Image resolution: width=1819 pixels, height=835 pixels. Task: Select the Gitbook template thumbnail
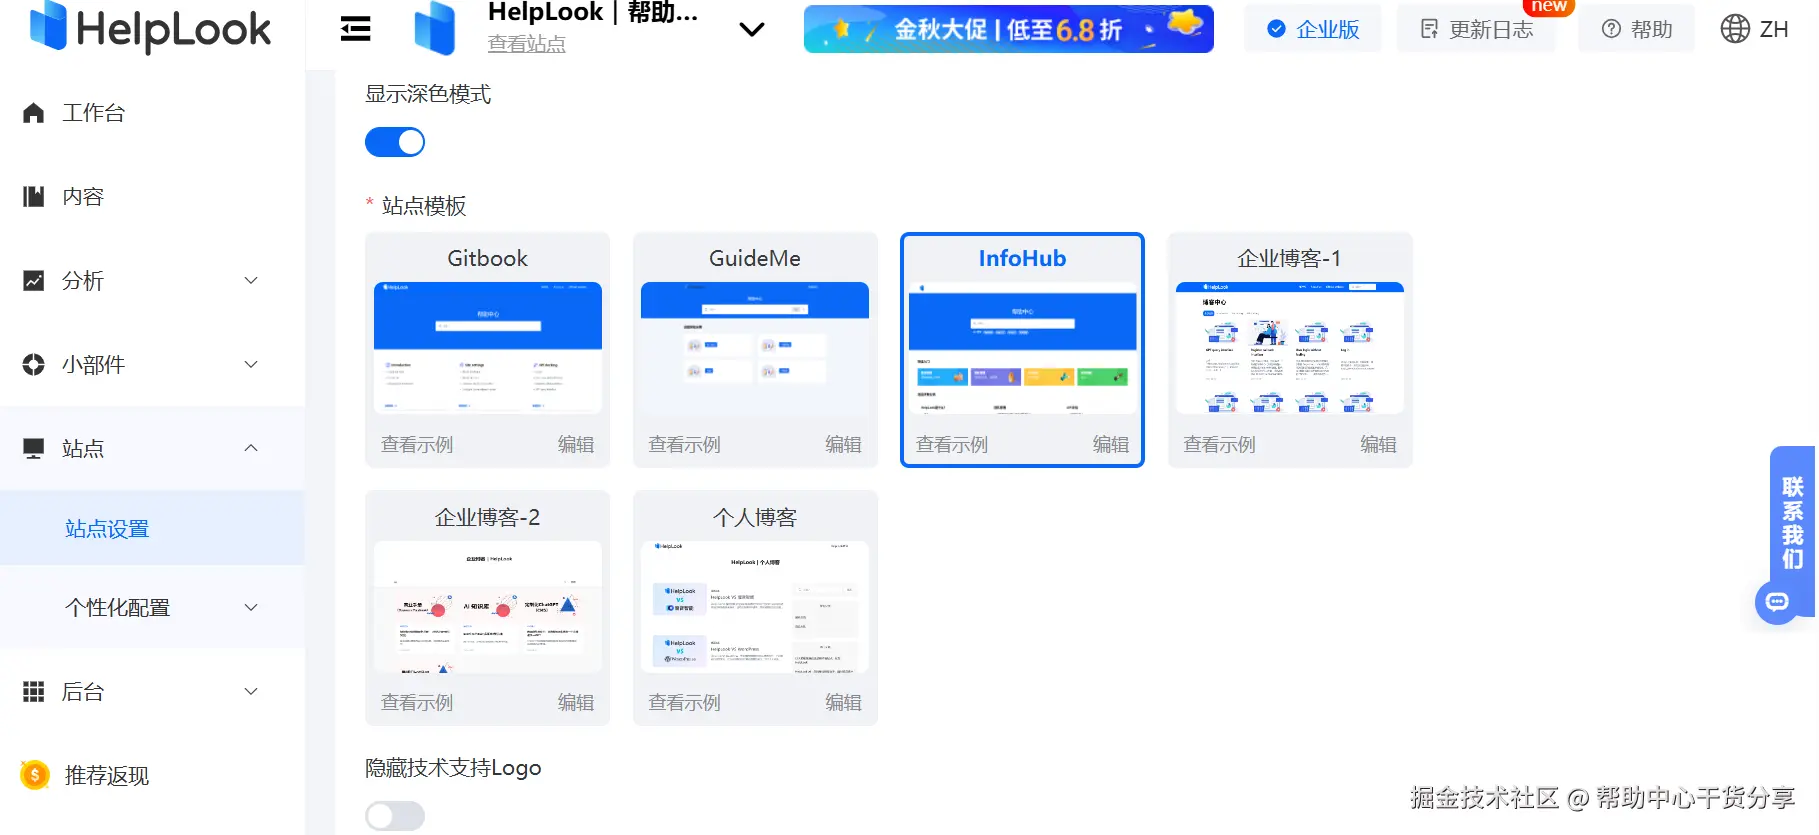click(488, 348)
